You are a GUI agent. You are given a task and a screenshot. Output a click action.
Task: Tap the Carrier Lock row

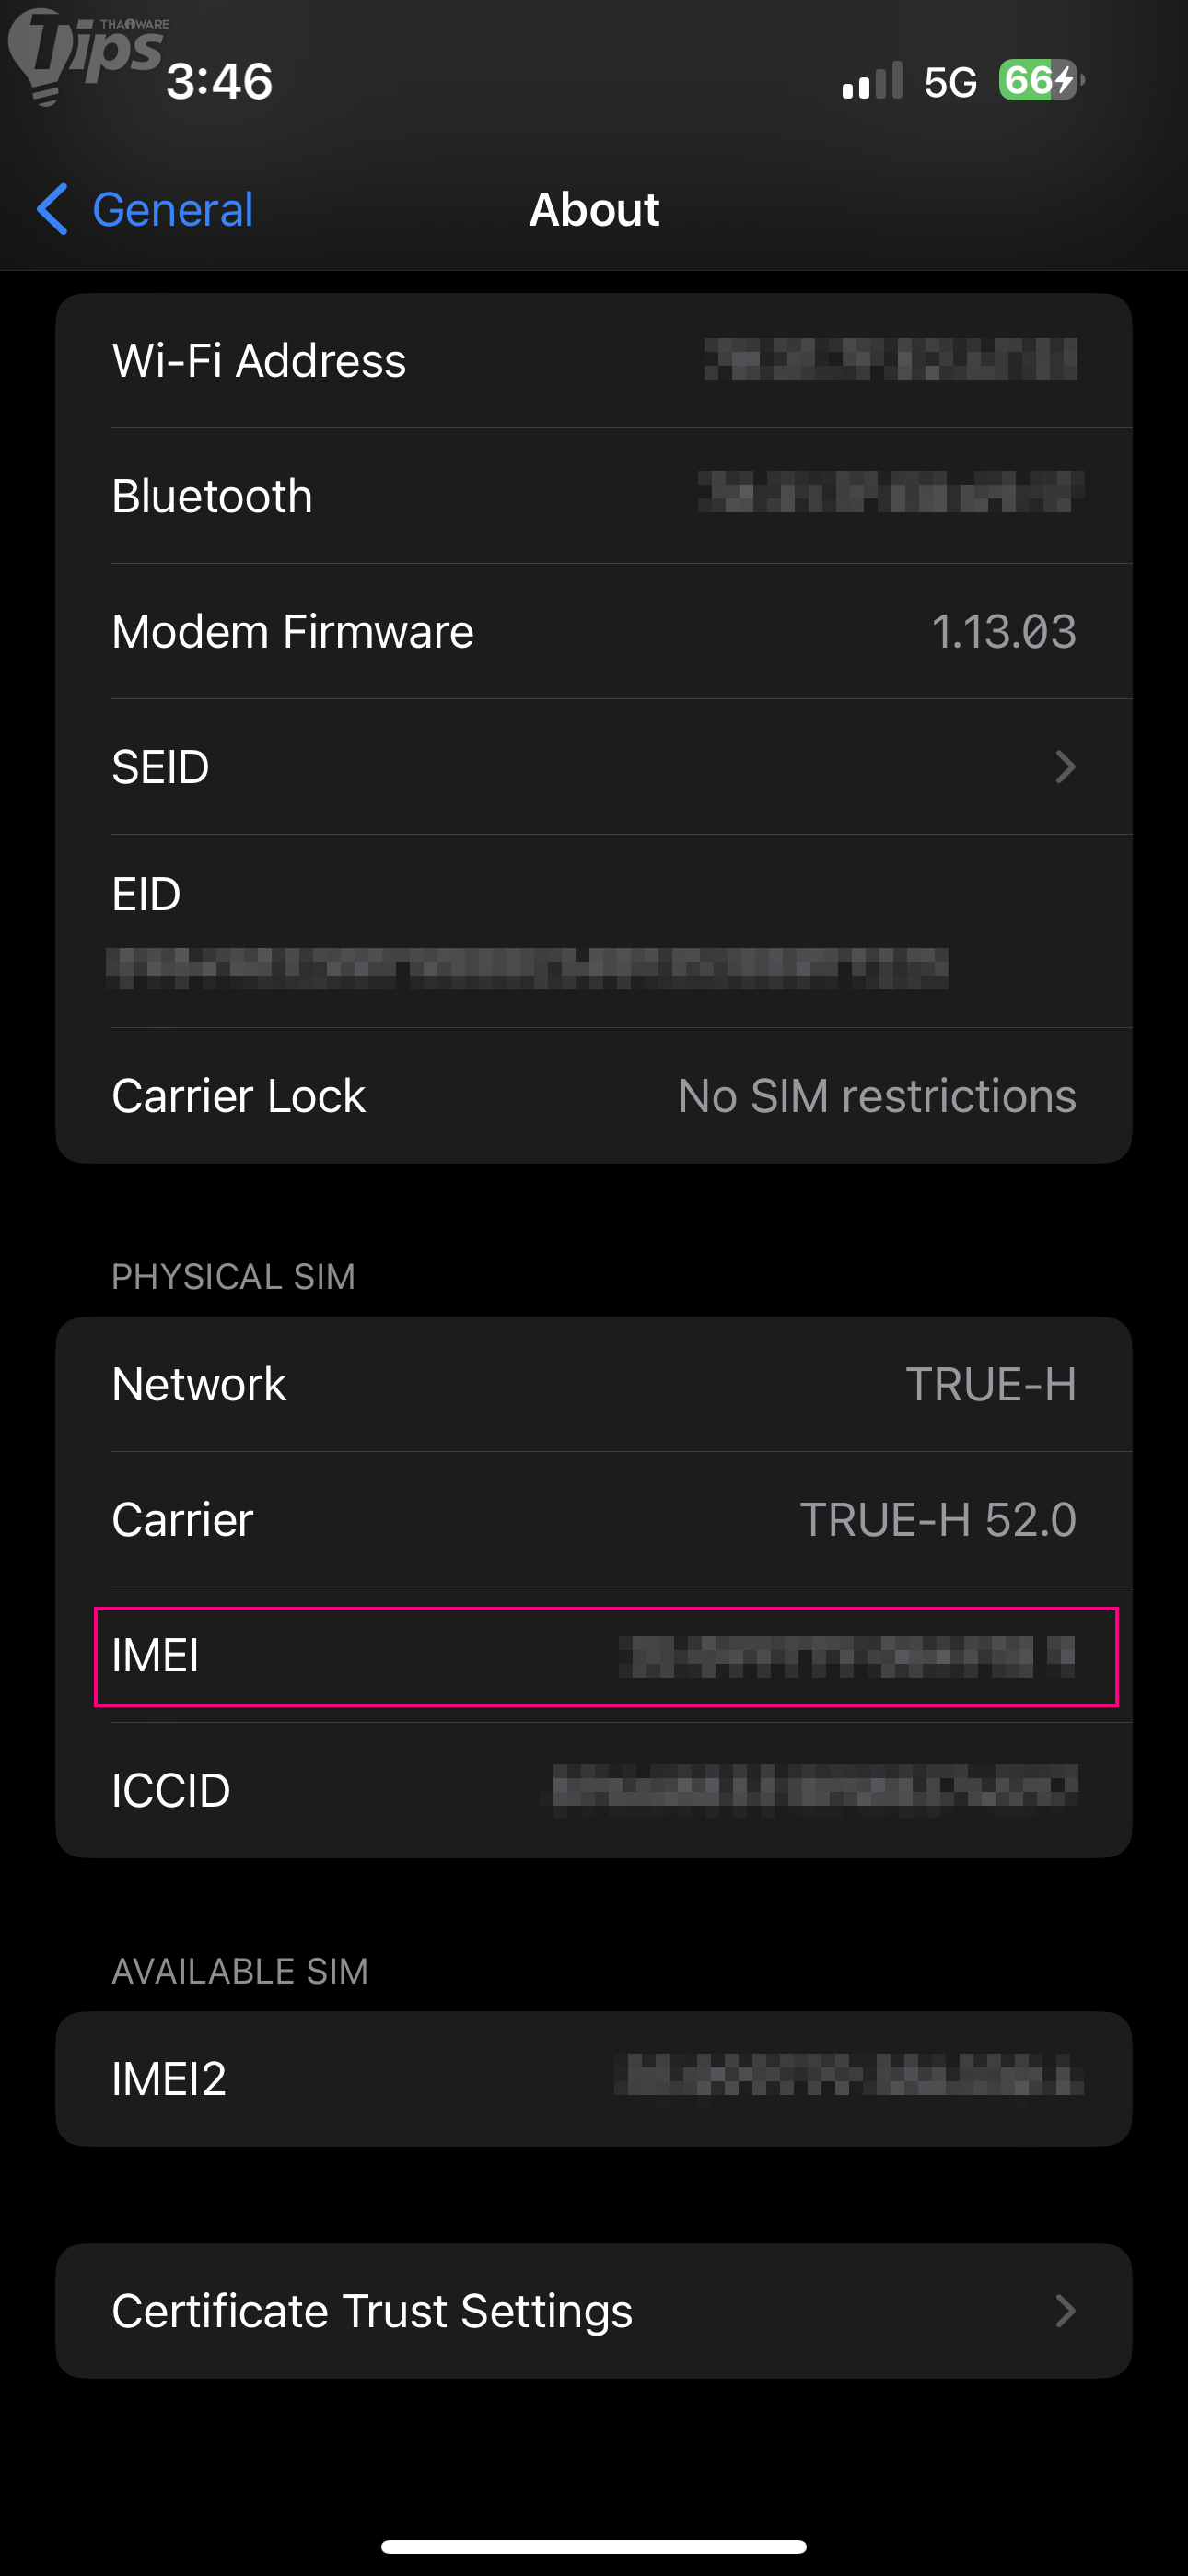pos(594,1096)
